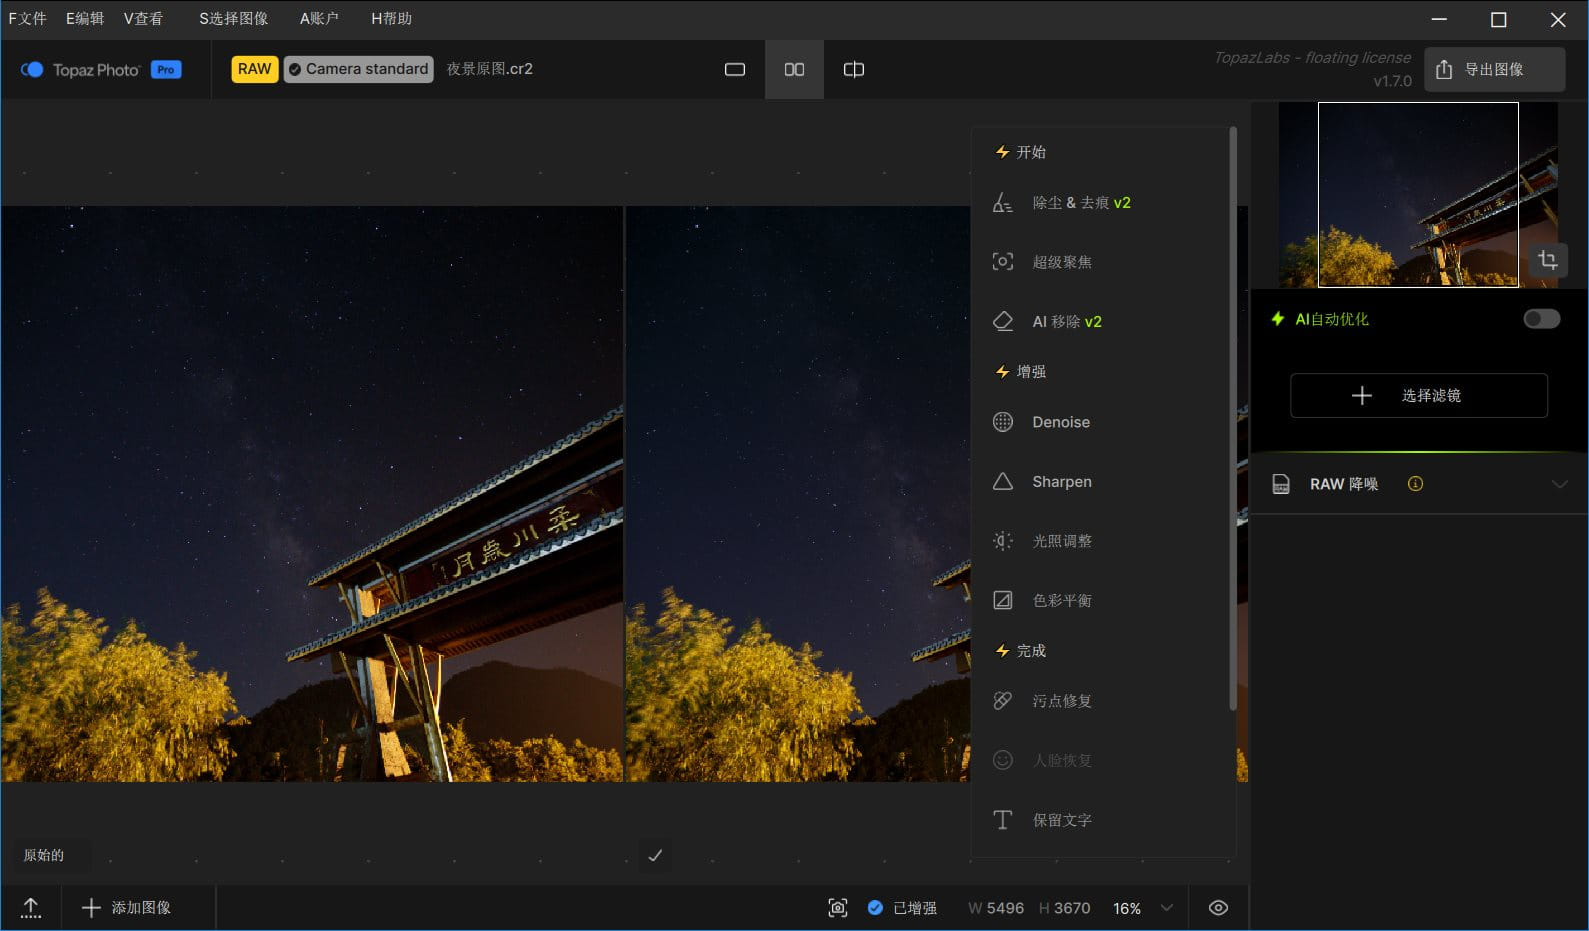1589x931 pixels.
Task: Open the V查看 menu
Action: pyautogui.click(x=143, y=19)
